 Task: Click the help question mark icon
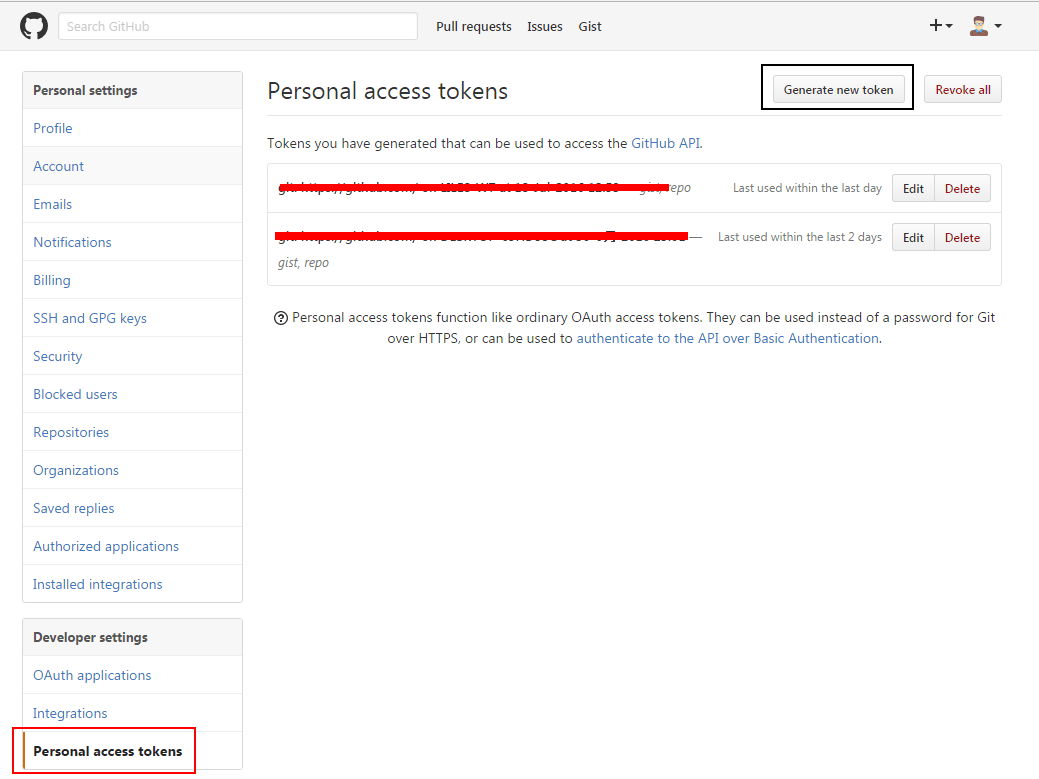(281, 318)
